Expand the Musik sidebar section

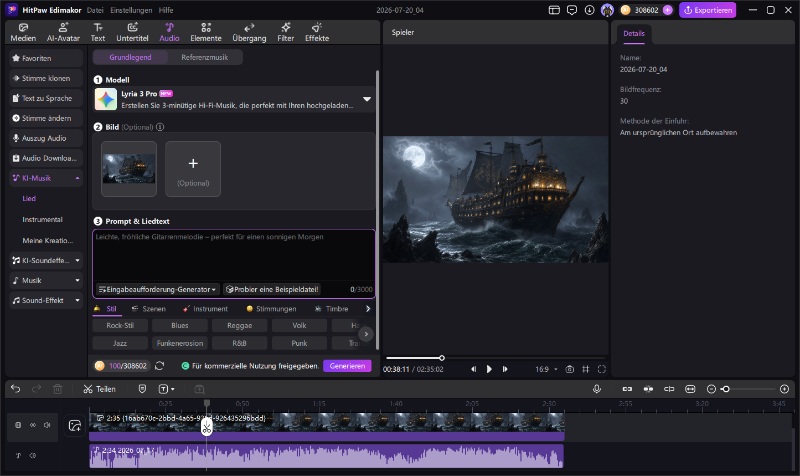tap(77, 280)
